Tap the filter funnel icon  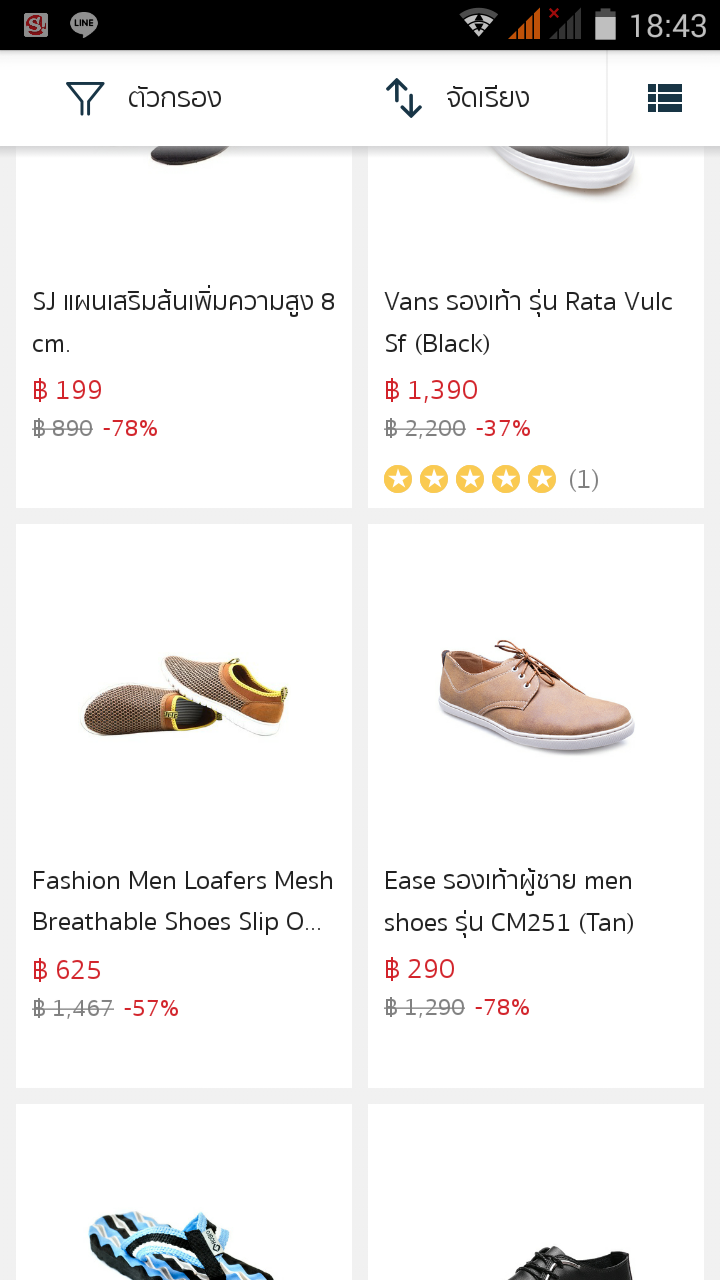click(85, 98)
